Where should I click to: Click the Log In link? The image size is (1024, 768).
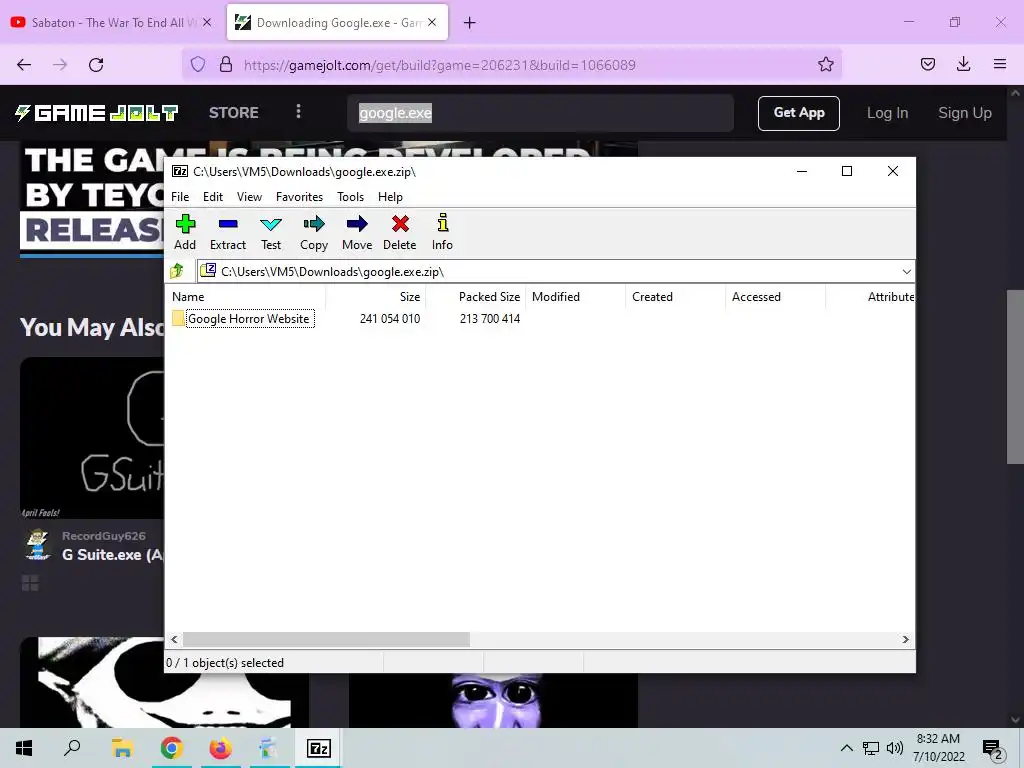(x=887, y=113)
